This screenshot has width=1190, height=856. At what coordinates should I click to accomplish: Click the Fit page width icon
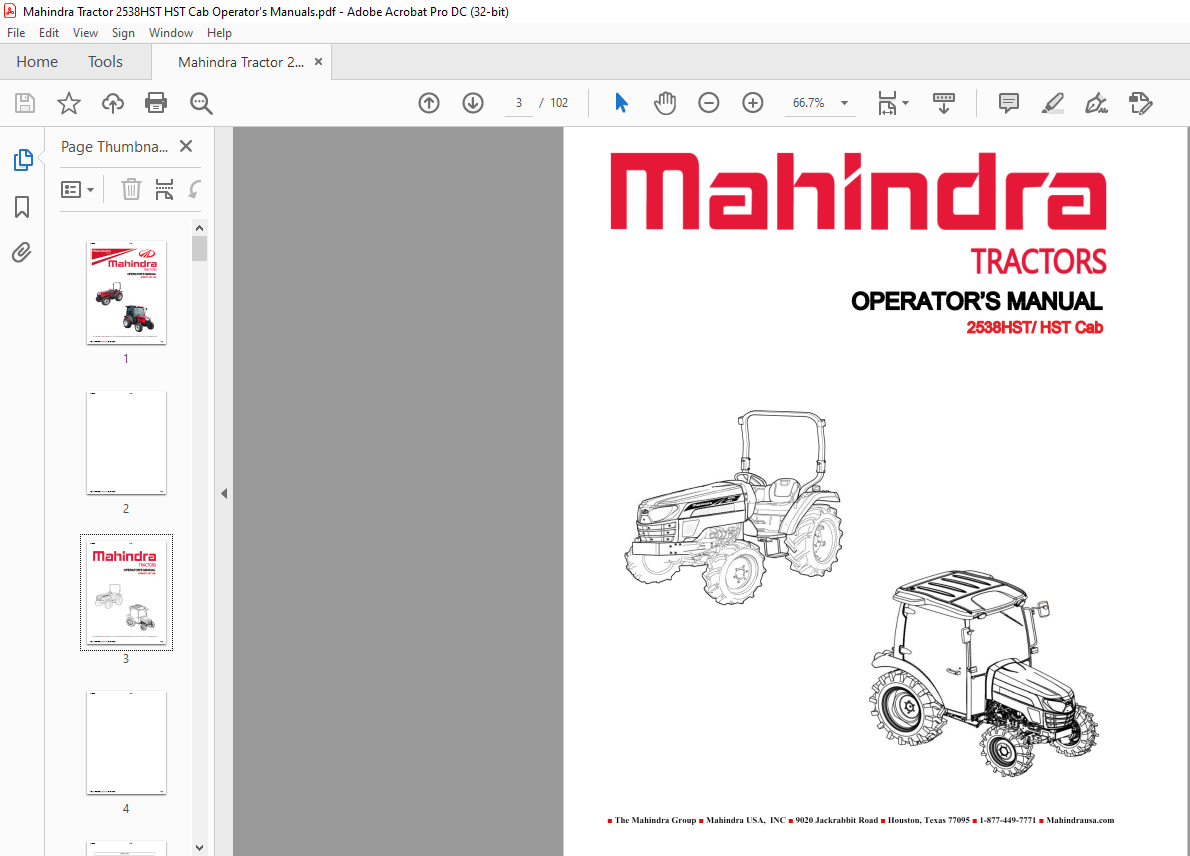[x=887, y=102]
